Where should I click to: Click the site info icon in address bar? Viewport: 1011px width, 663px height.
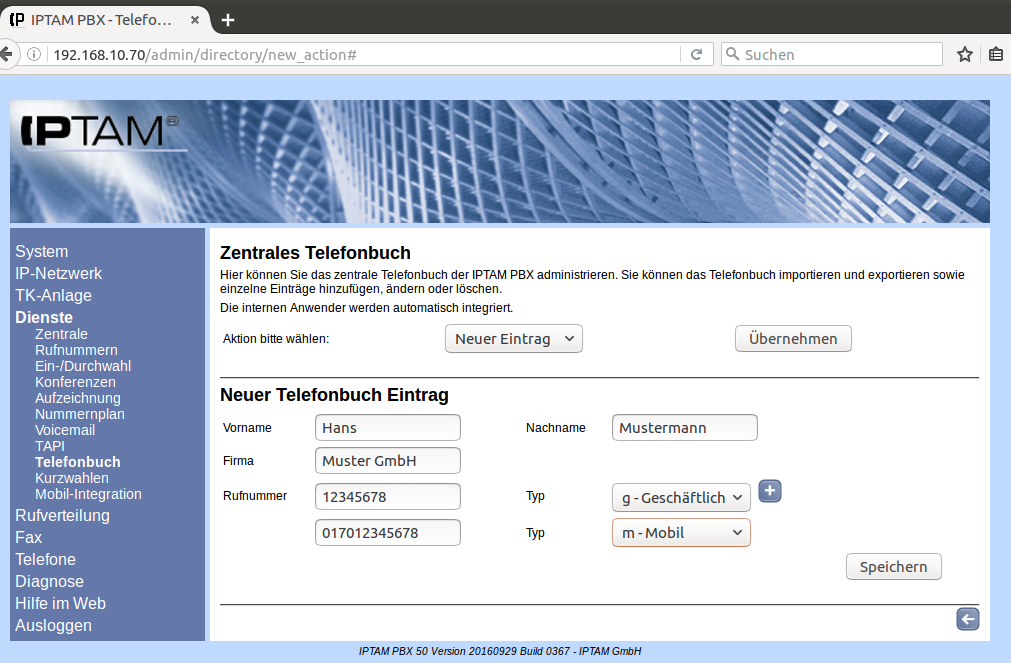[x=33, y=54]
